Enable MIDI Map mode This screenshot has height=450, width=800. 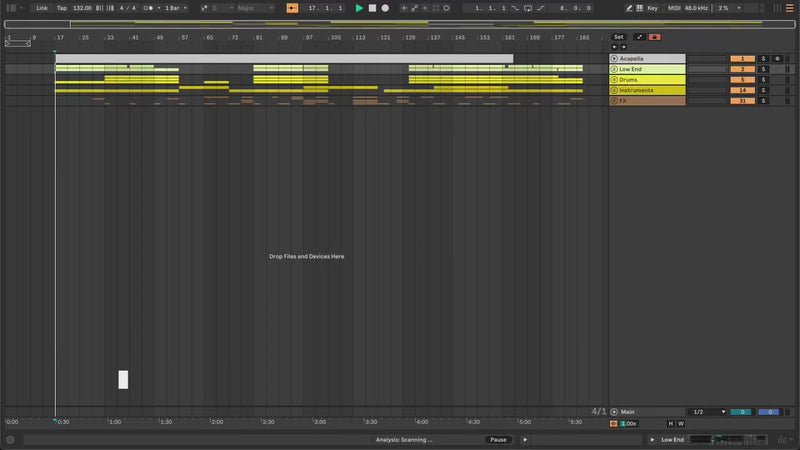coord(674,8)
